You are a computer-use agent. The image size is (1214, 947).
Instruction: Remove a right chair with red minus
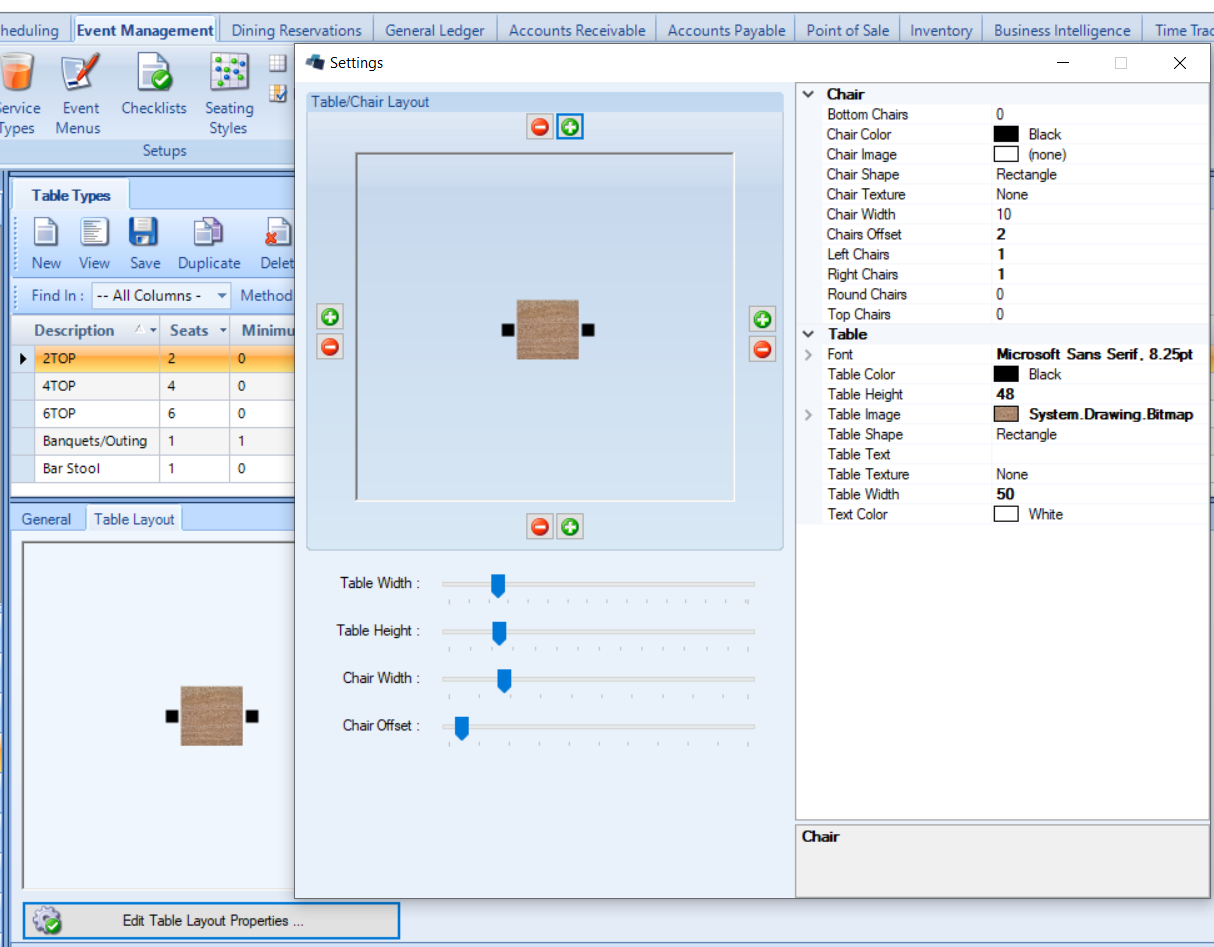click(762, 349)
